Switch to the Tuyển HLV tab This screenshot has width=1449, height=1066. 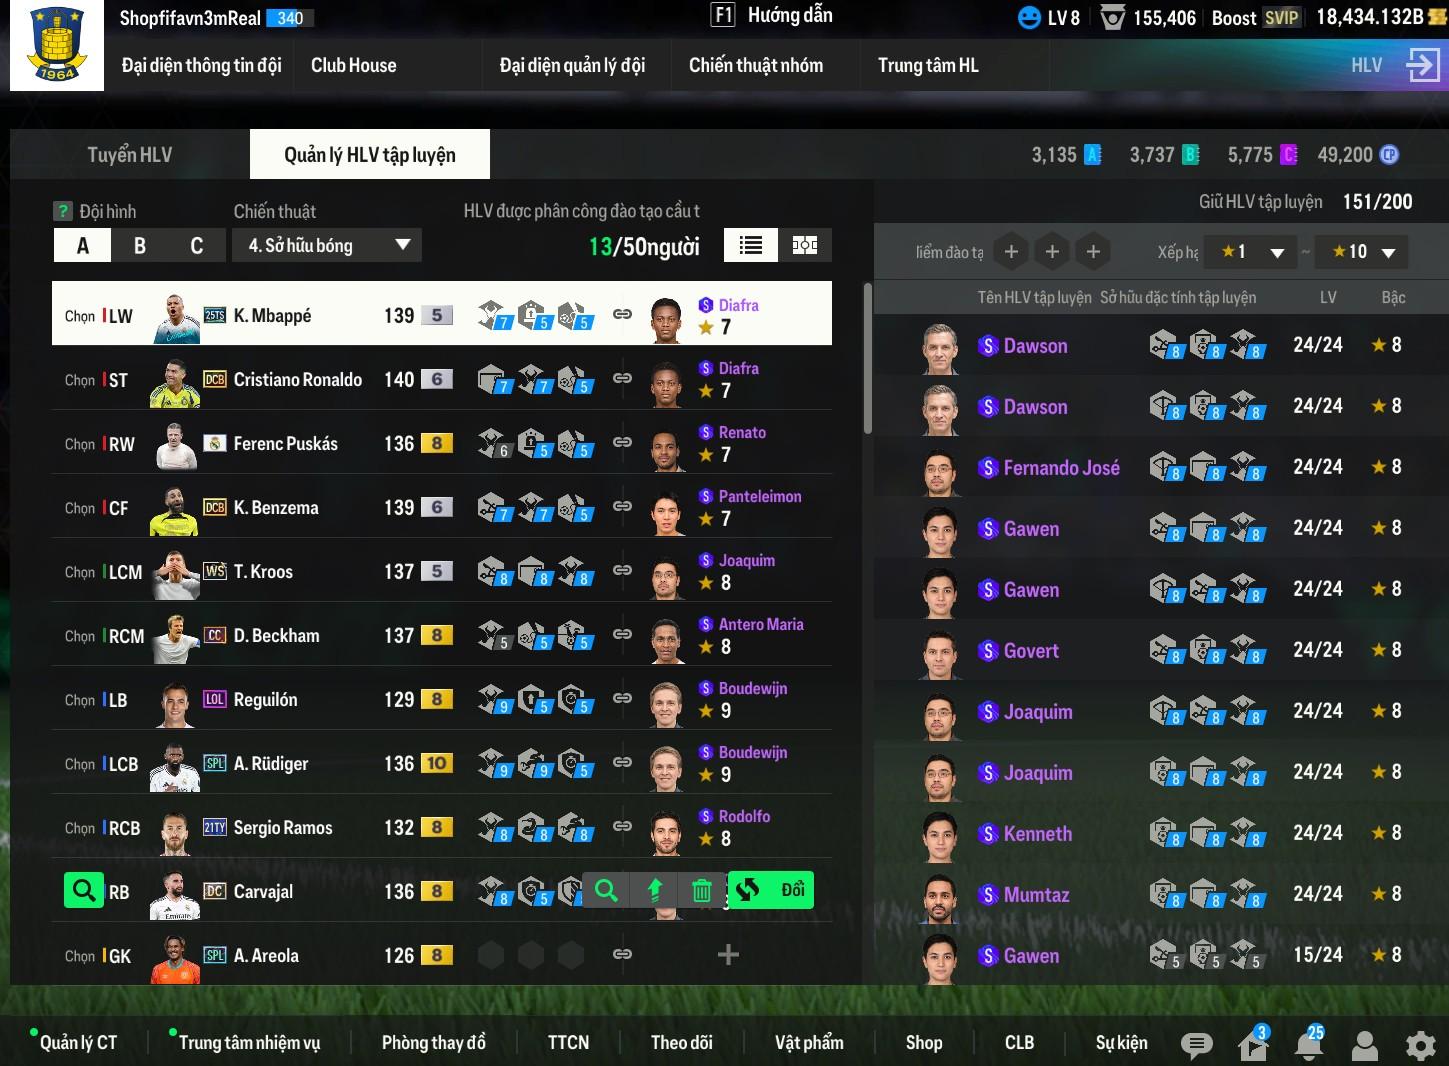pyautogui.click(x=130, y=155)
